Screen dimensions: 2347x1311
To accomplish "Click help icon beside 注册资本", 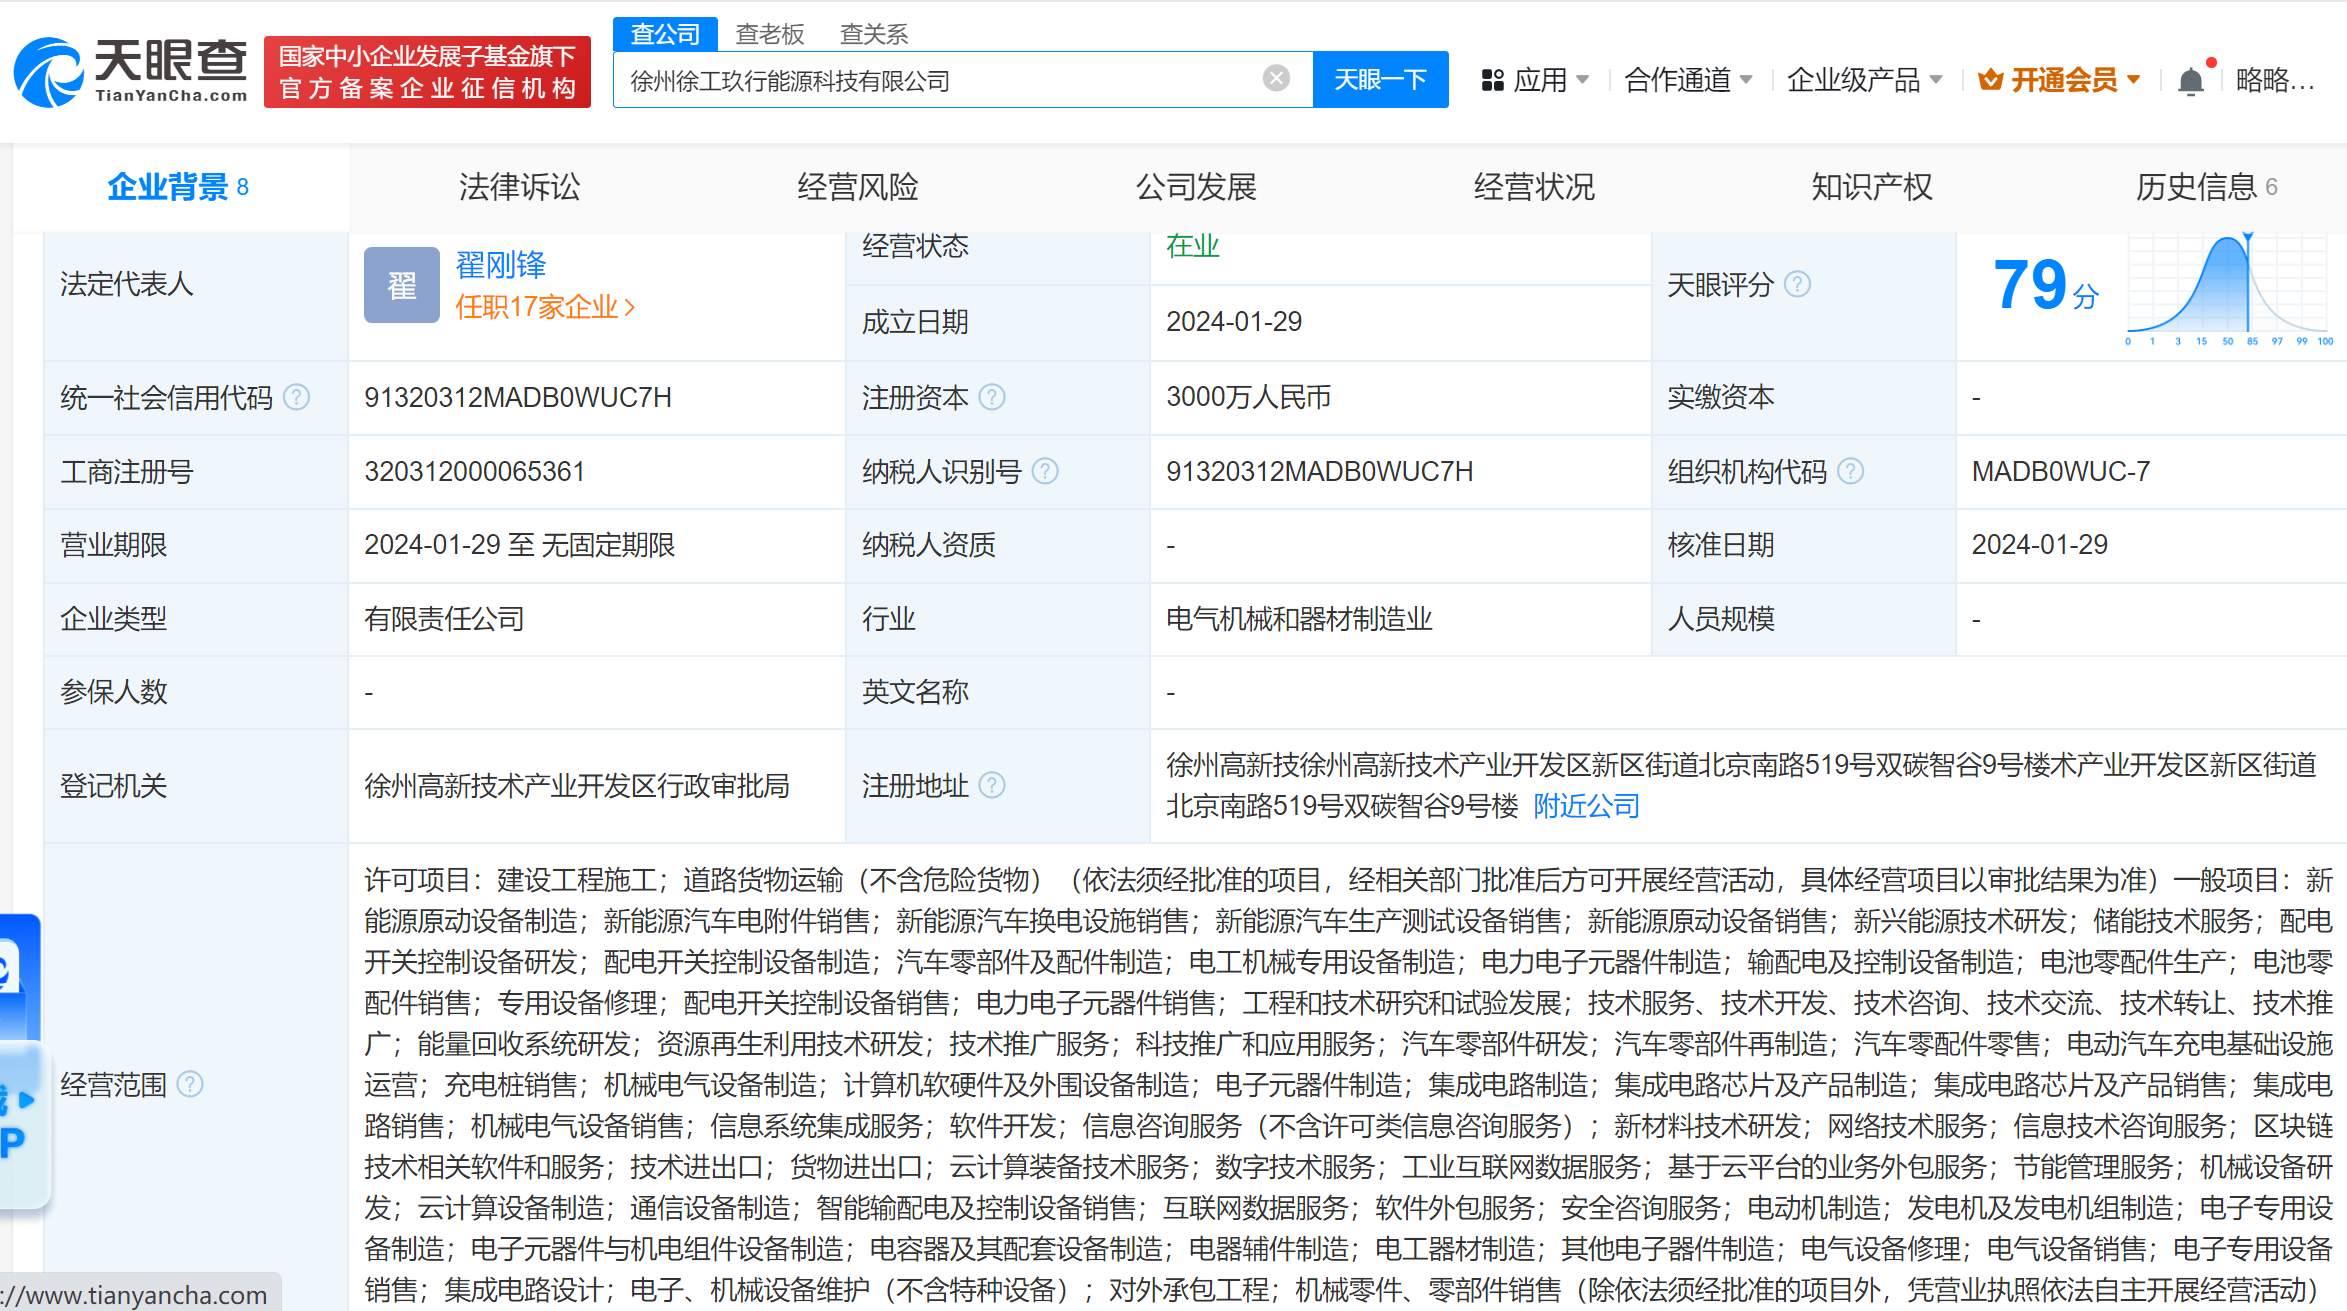I will (x=992, y=398).
